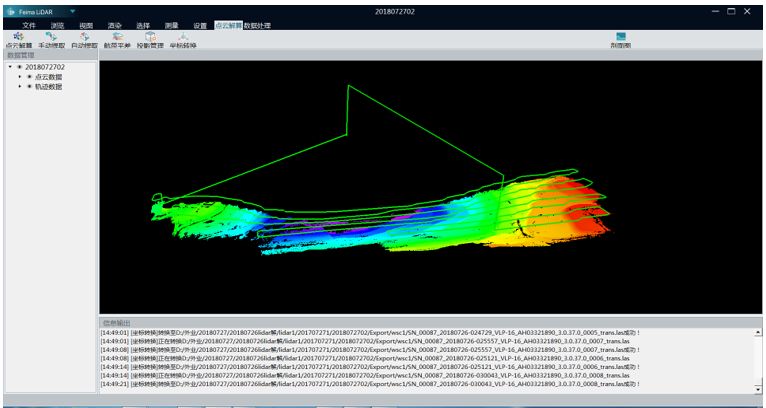Open the title bar quick access dropdown arrow
This screenshot has width=766, height=408.
pyautogui.click(x=72, y=10)
